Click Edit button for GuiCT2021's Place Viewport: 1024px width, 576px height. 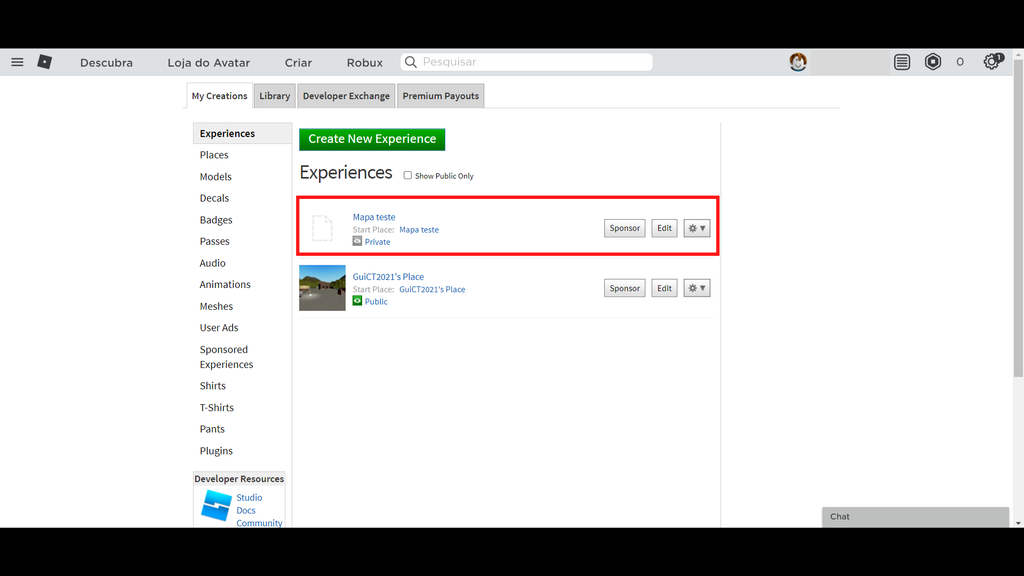click(664, 288)
